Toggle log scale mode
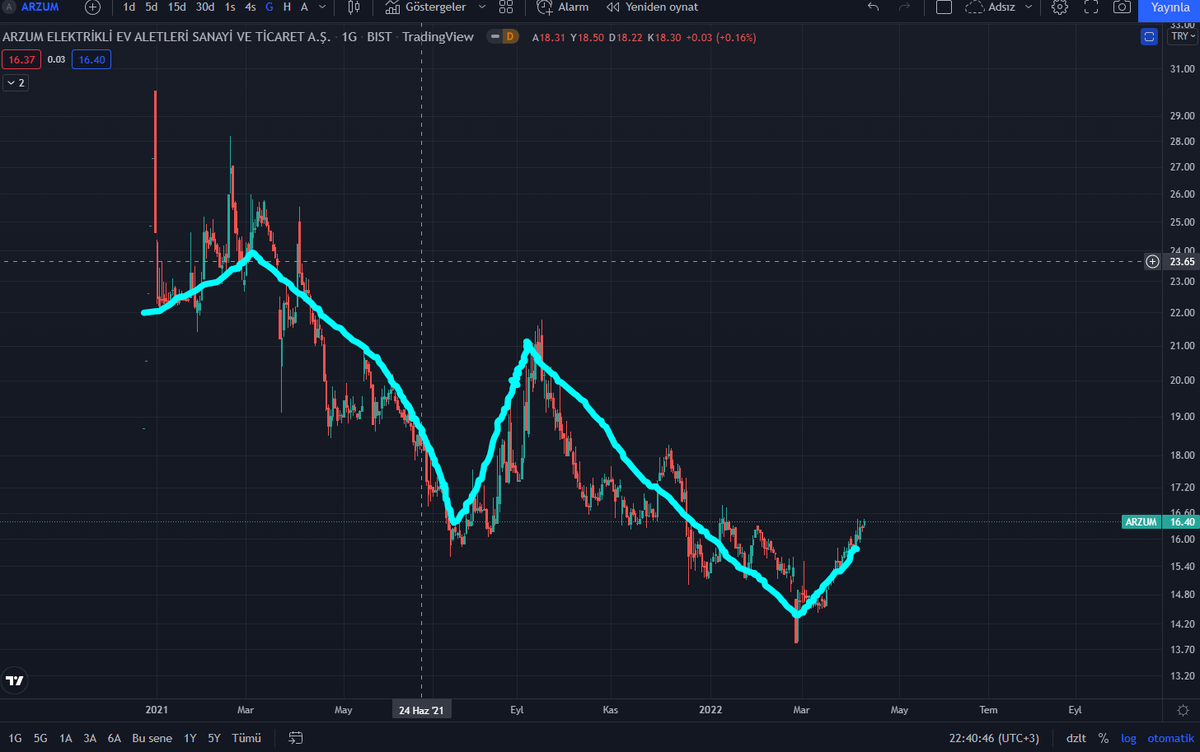The width and height of the screenshot is (1200, 752). pyautogui.click(x=1128, y=738)
